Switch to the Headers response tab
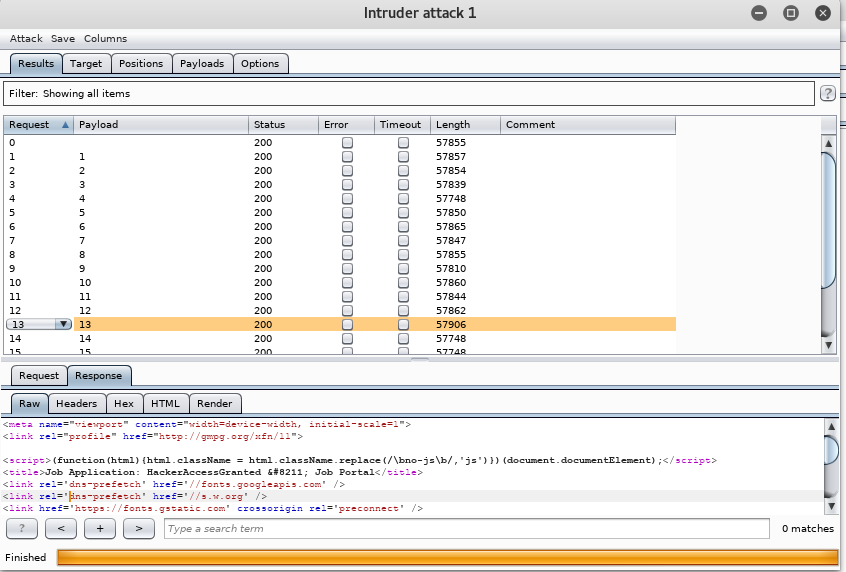 (76, 404)
